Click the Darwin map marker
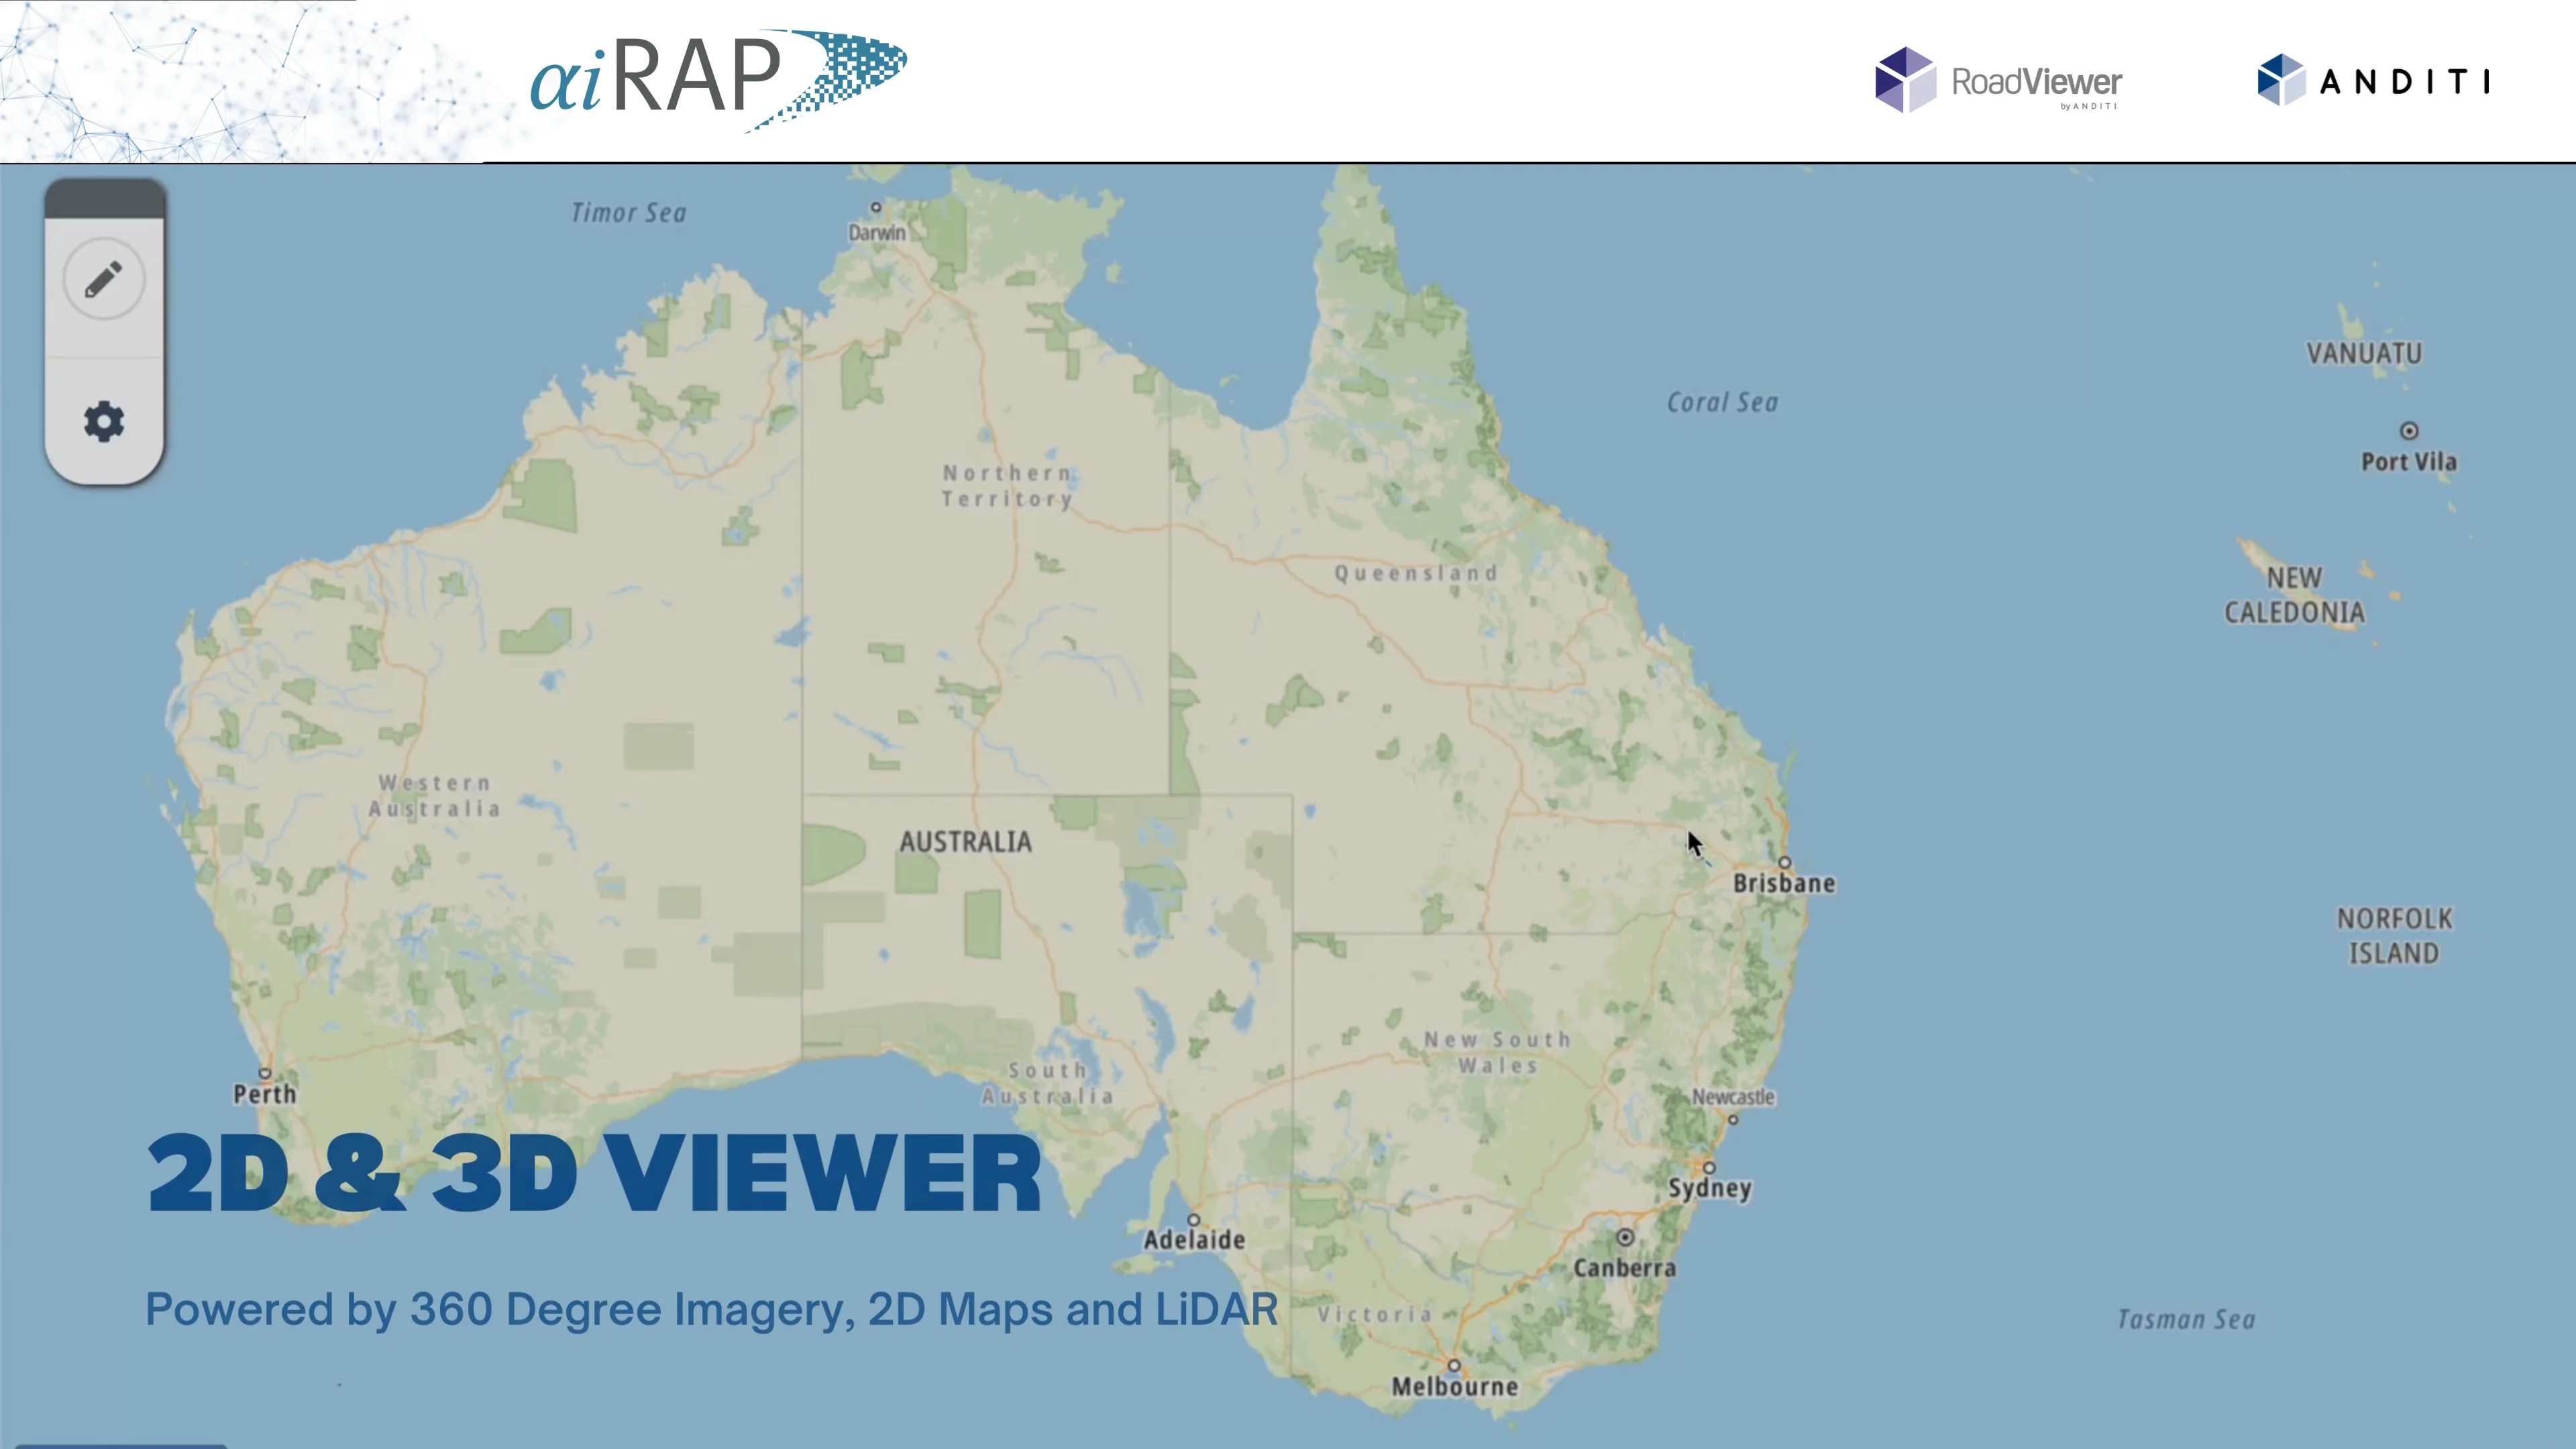Image resolution: width=2576 pixels, height=1449 pixels. click(877, 207)
